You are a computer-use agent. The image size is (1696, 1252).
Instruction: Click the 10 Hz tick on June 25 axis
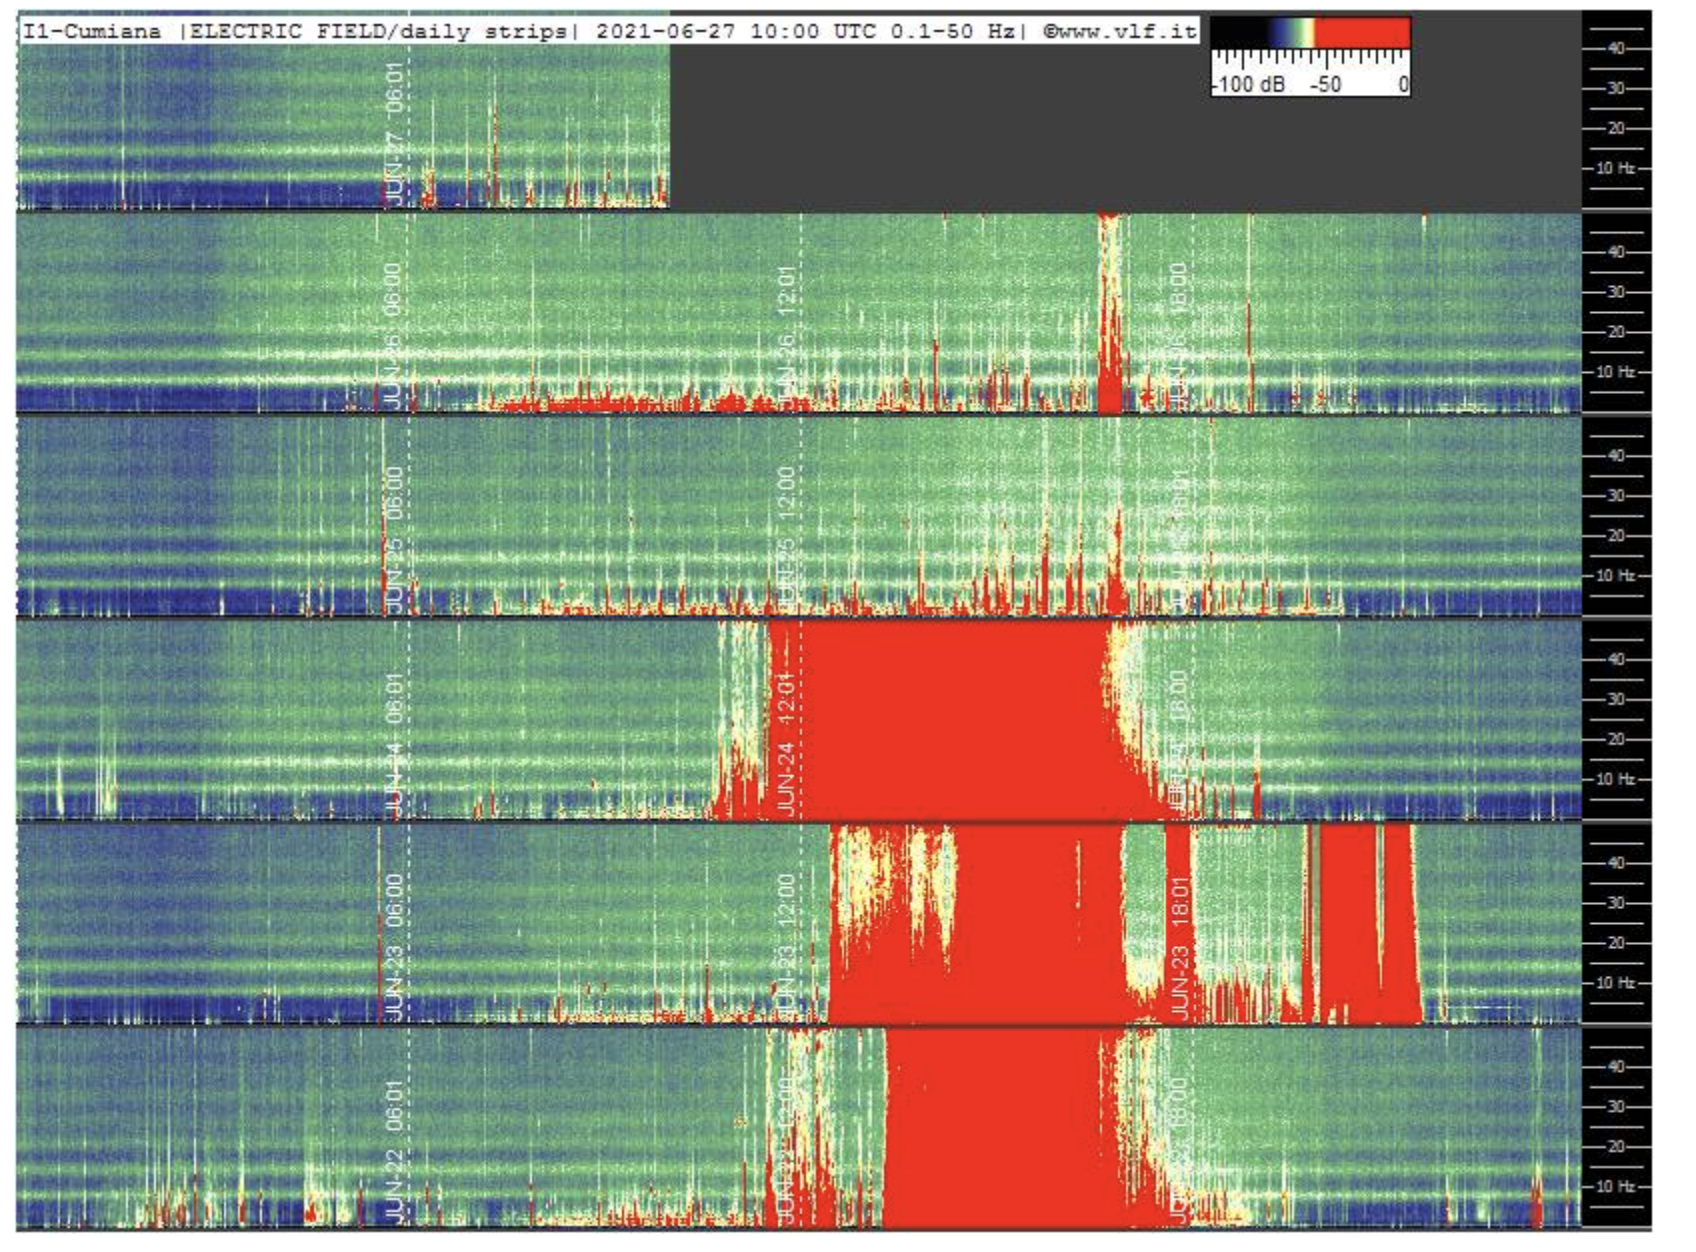pos(1614,575)
